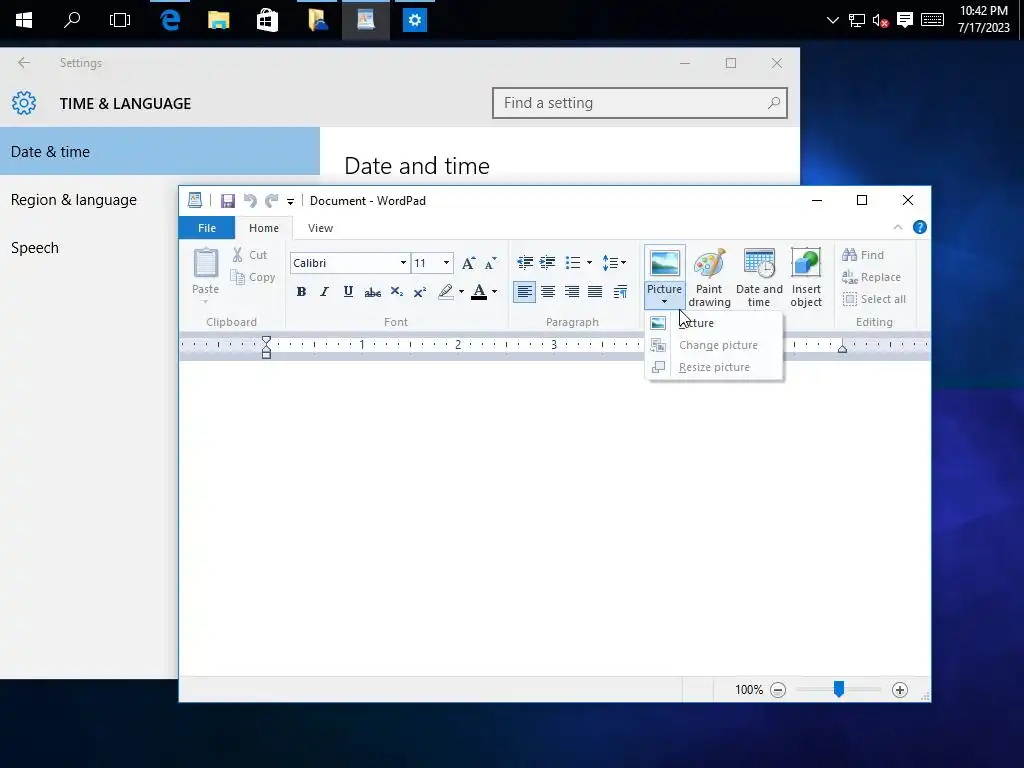1024x768 pixels.
Task: Click the Undo arrow in WordPad title bar
Action: 249,200
